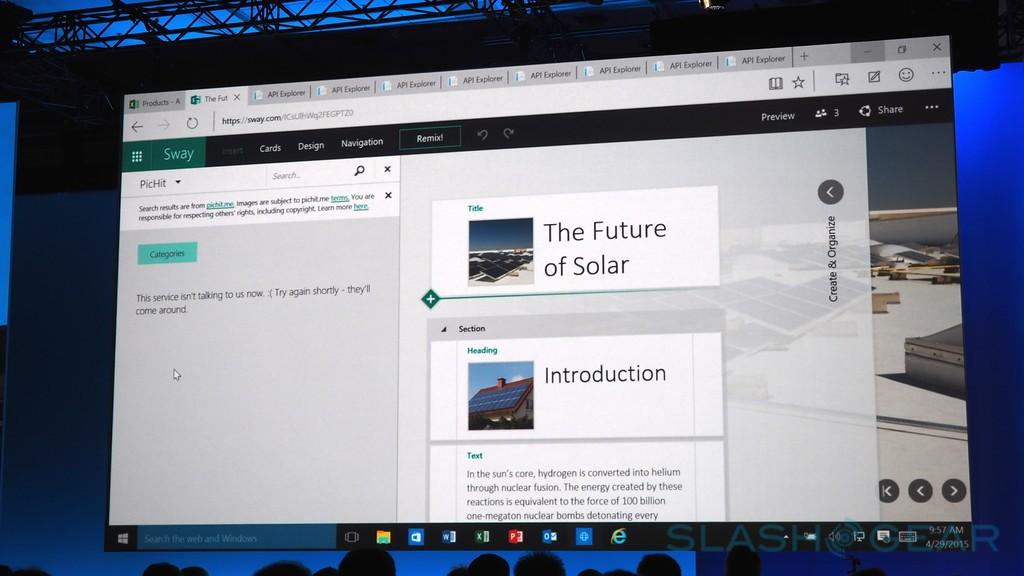Open the reading view book icon

775,83
